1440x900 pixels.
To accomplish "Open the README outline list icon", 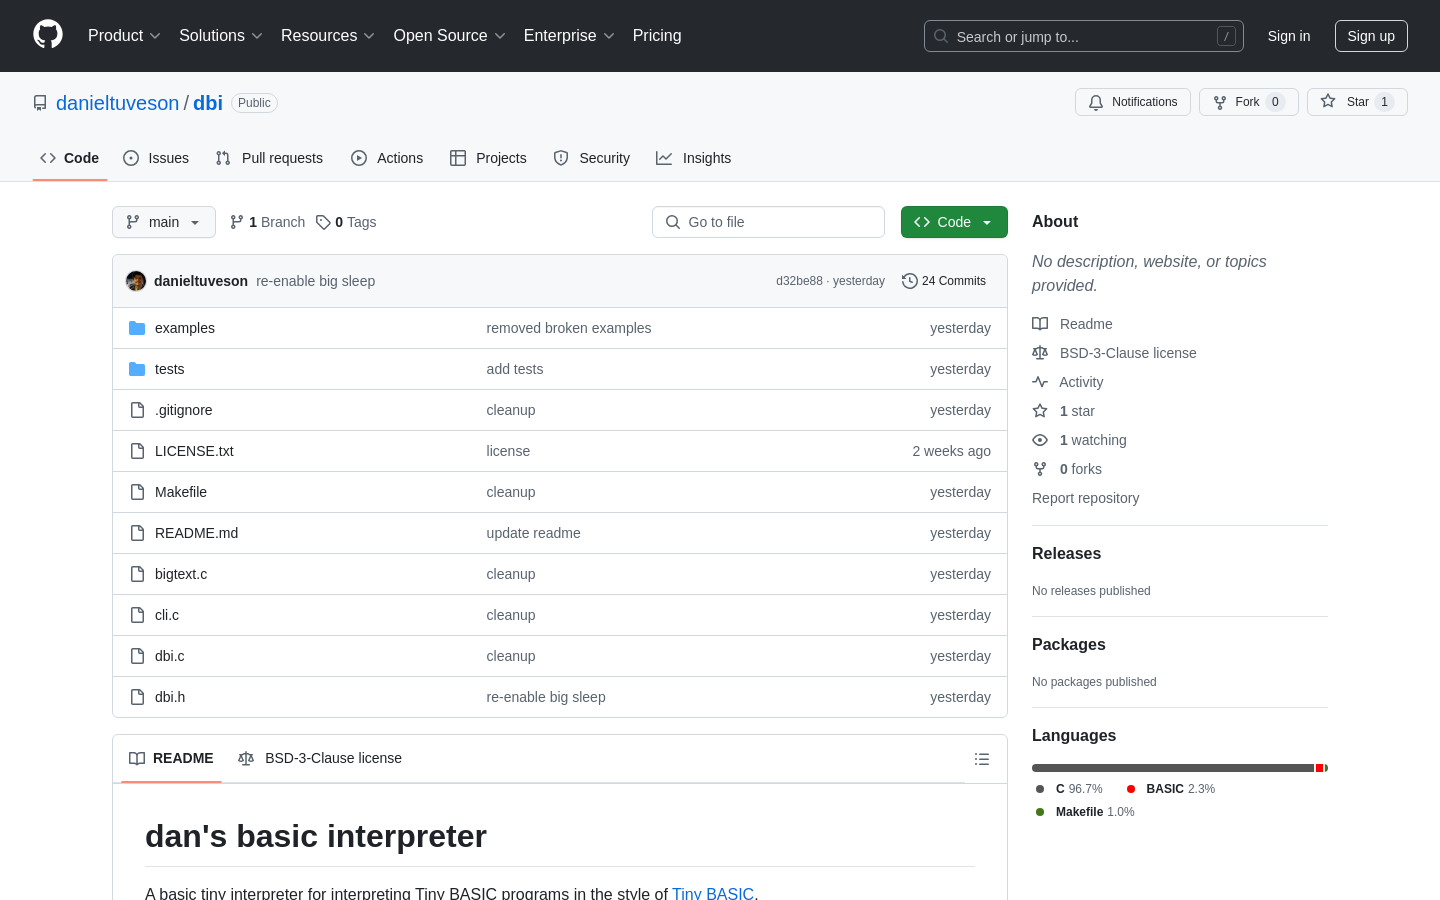I will (982, 759).
